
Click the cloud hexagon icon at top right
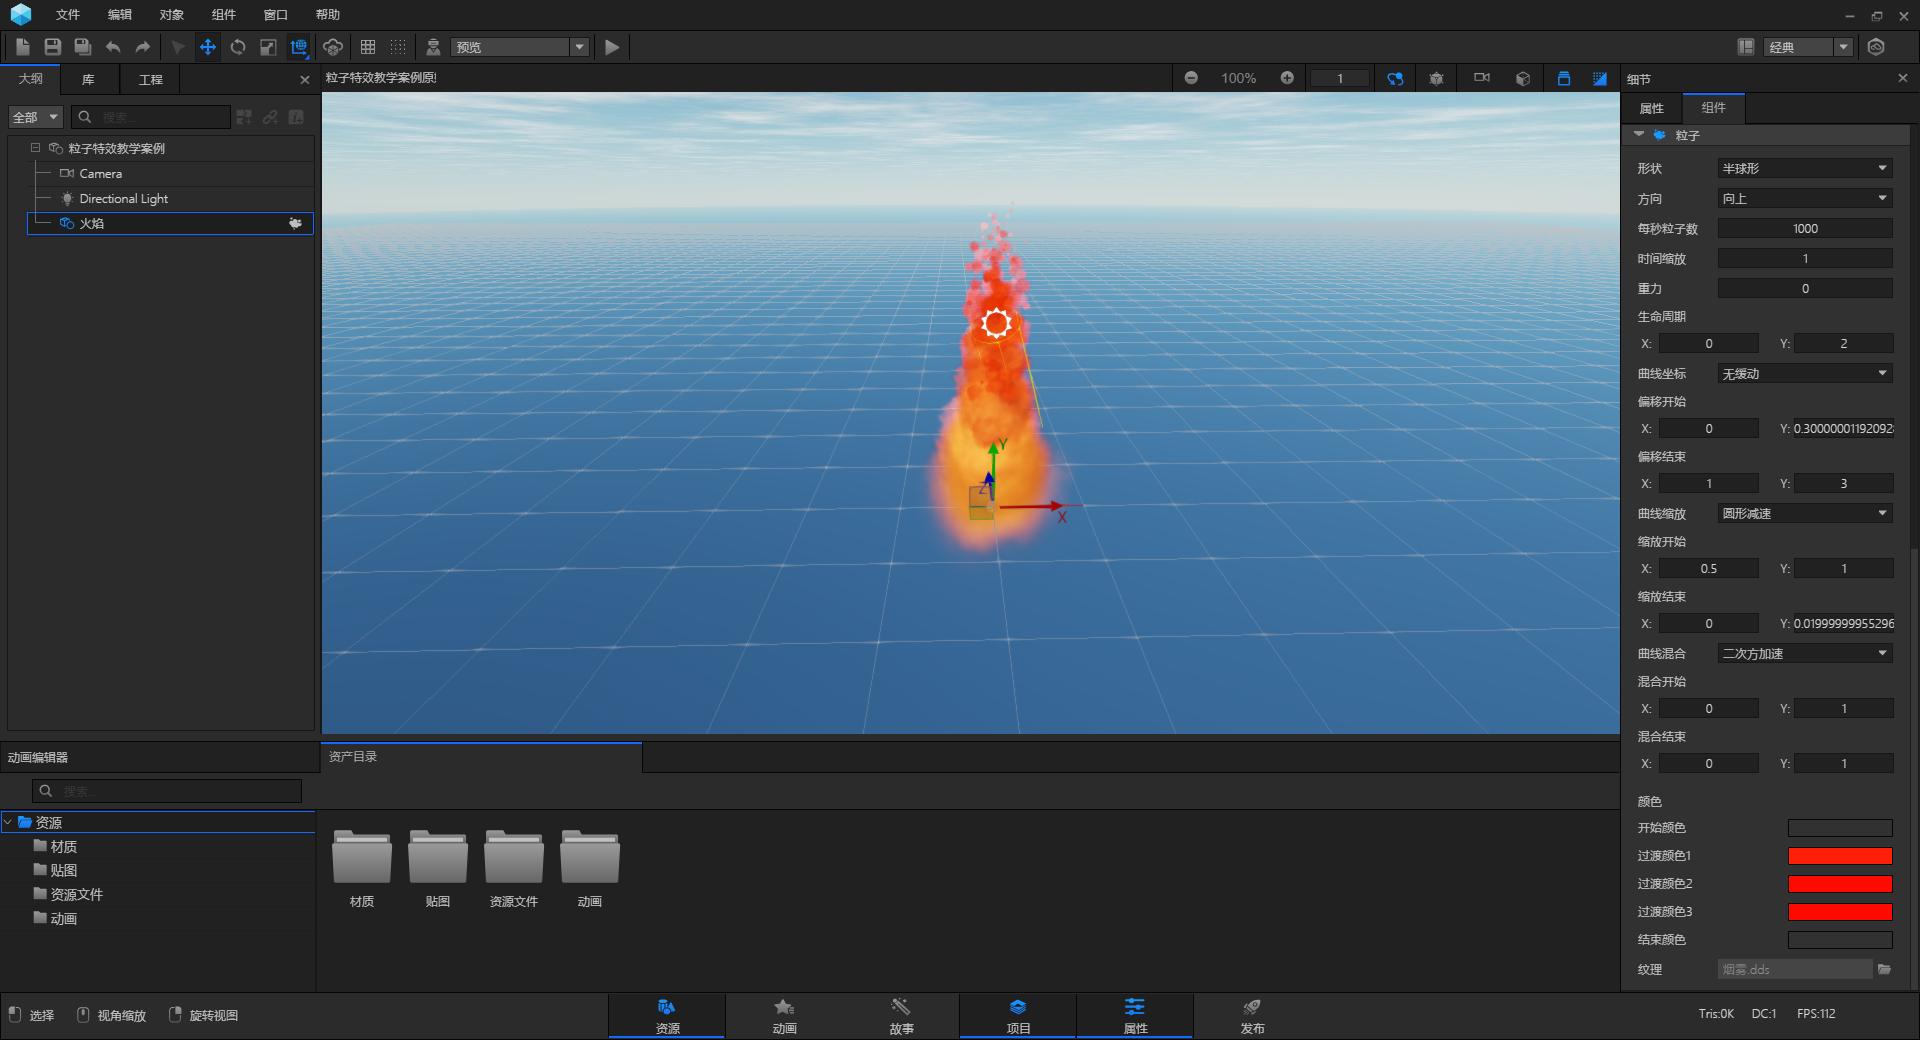click(1876, 47)
